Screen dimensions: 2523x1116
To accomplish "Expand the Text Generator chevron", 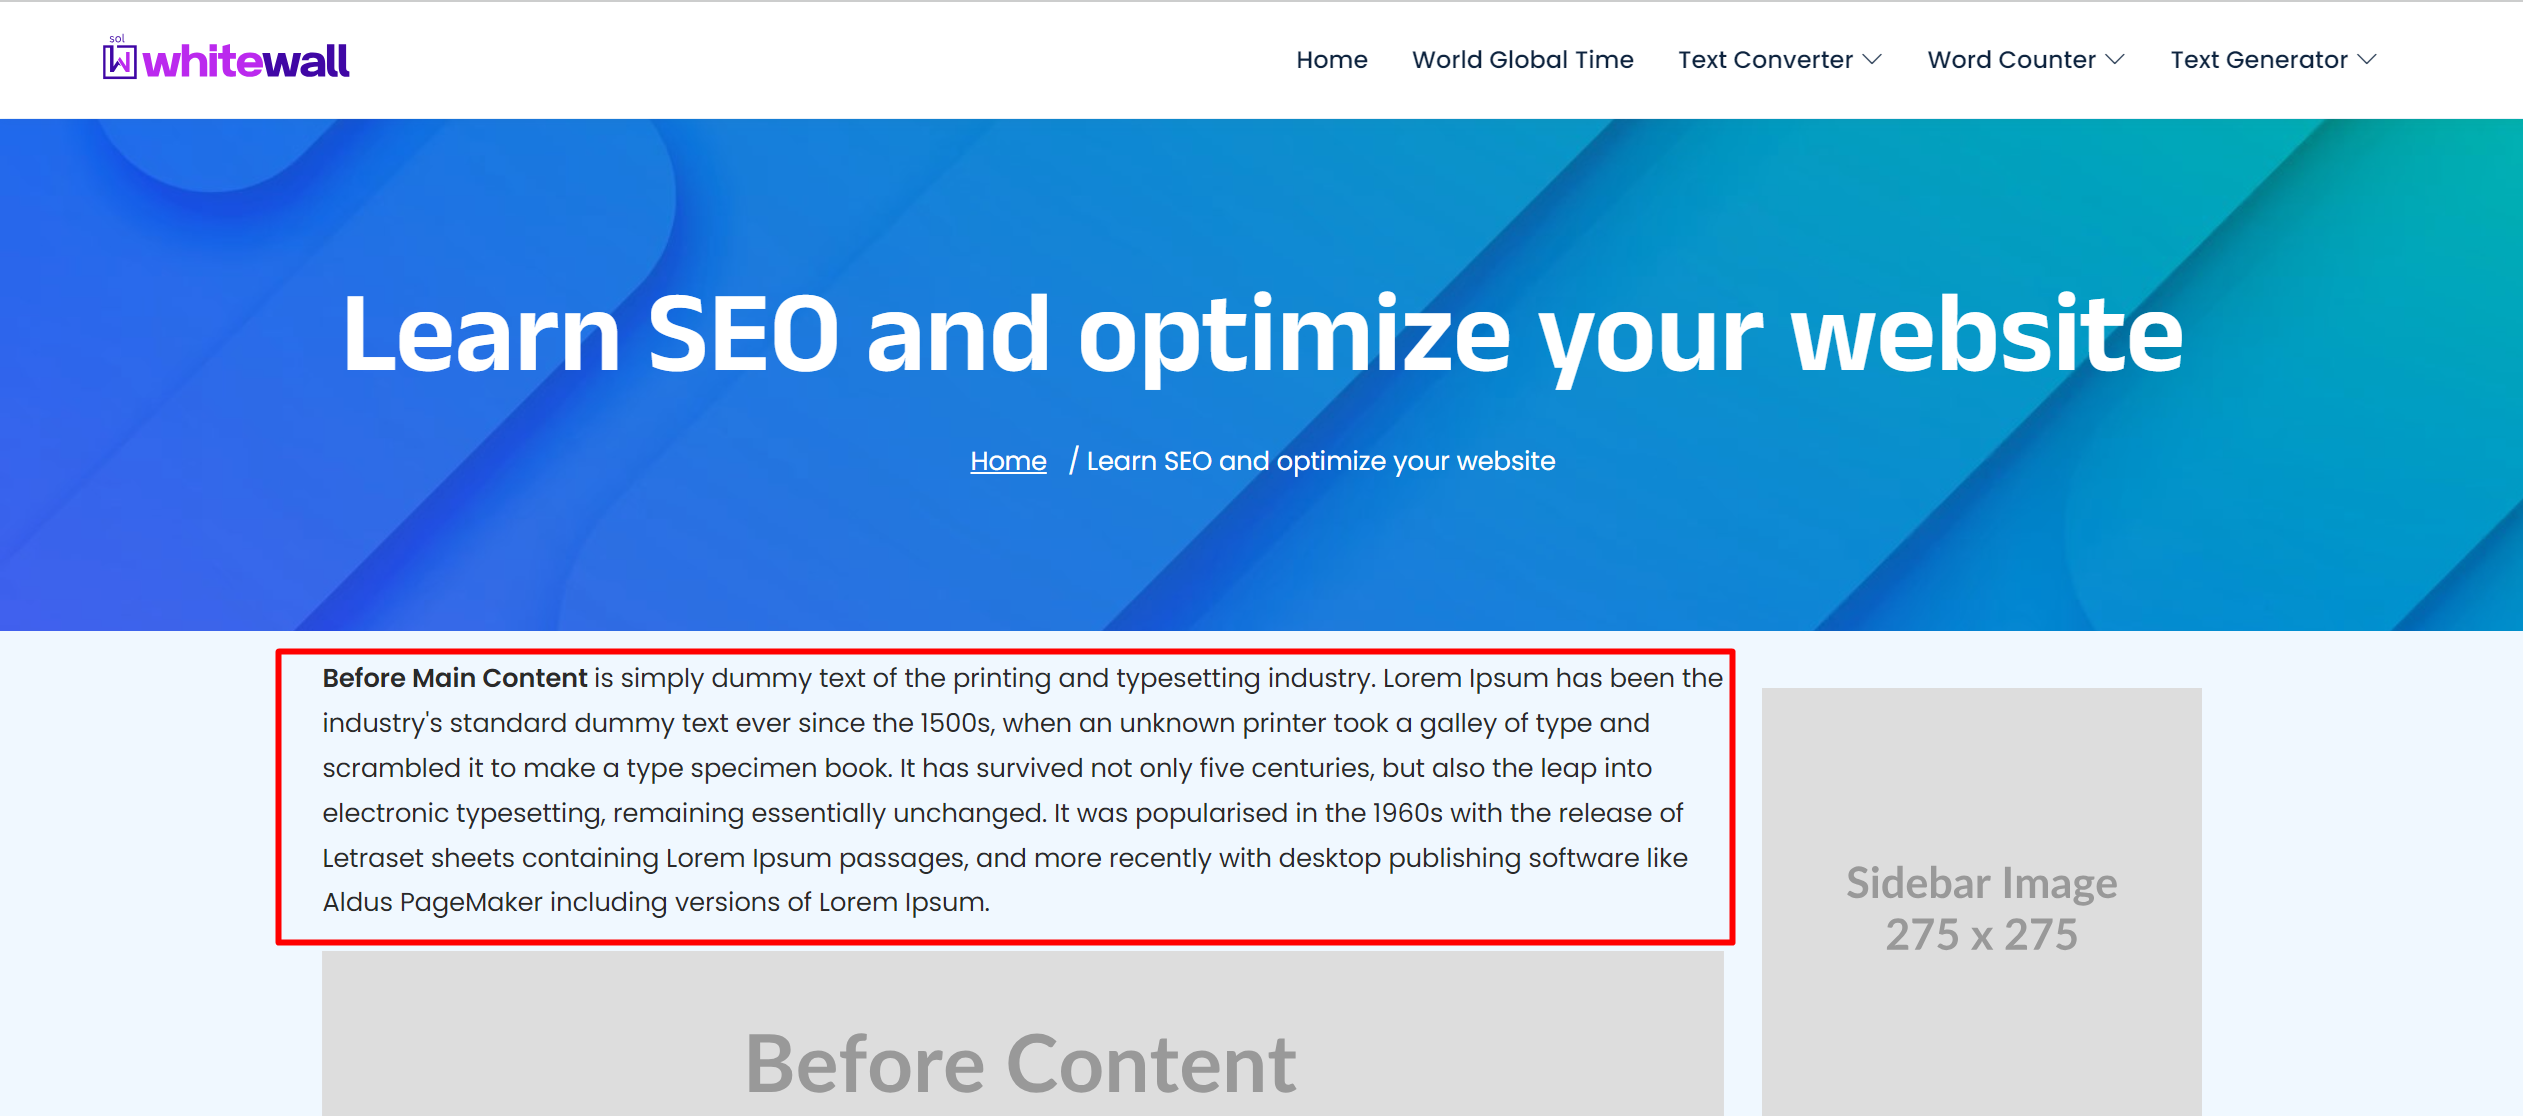I will coord(2367,60).
